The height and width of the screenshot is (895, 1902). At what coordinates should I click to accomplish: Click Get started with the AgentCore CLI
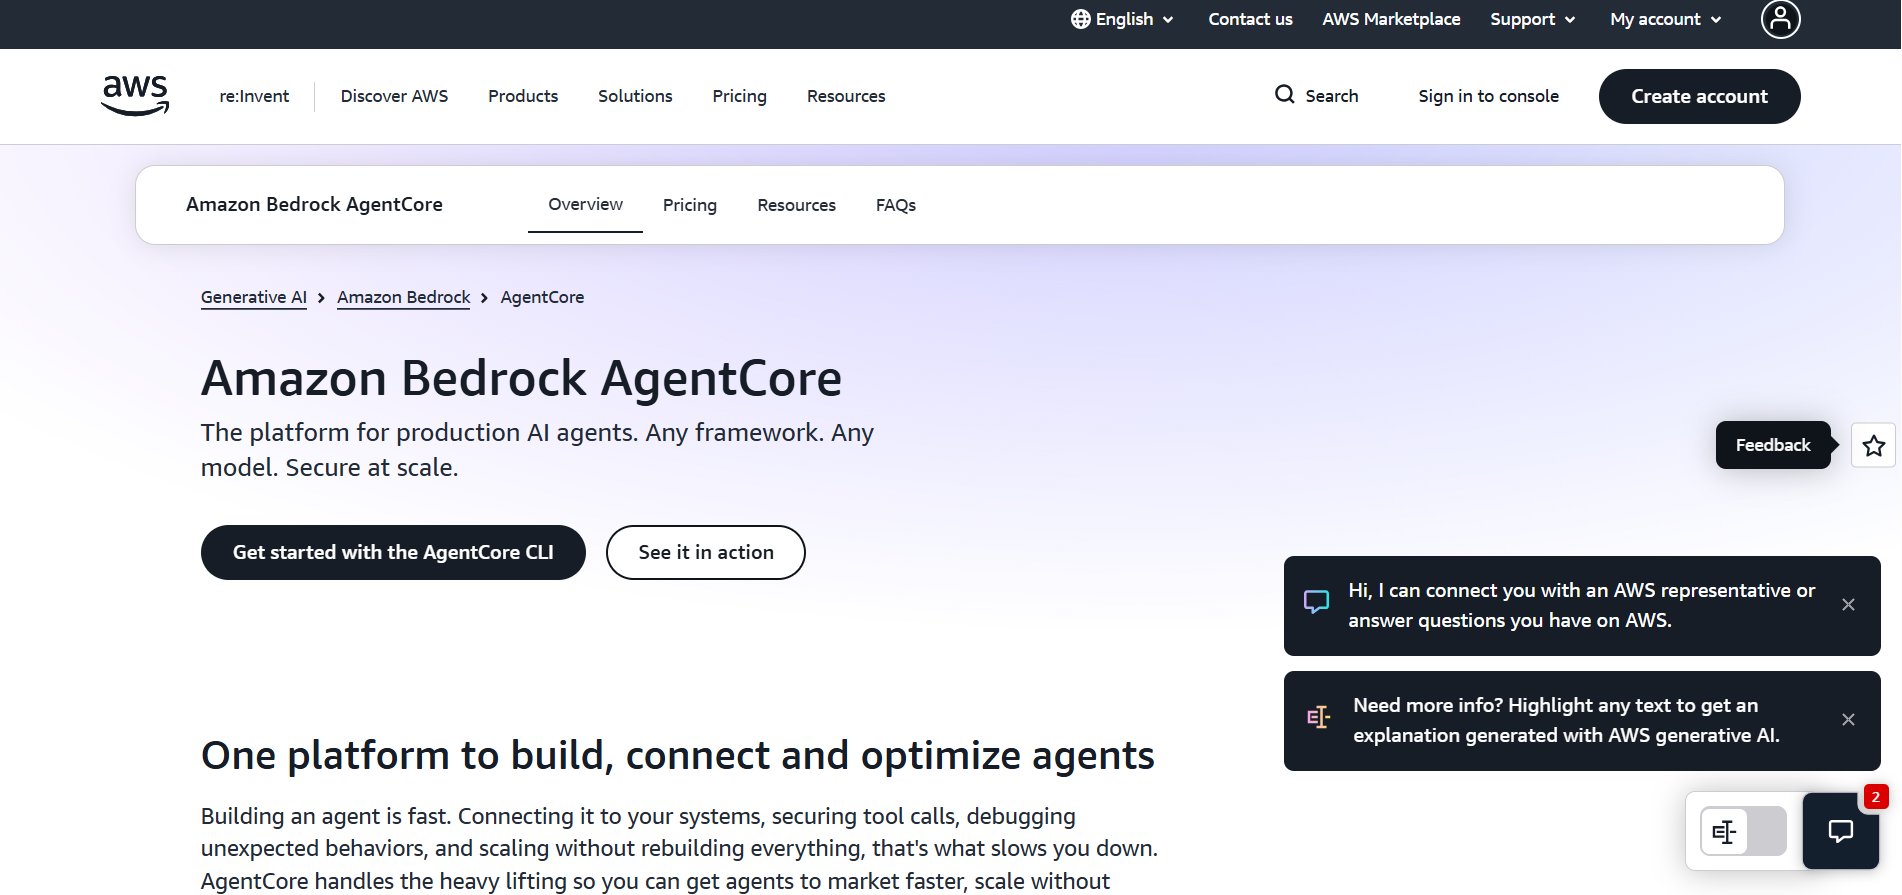click(393, 552)
